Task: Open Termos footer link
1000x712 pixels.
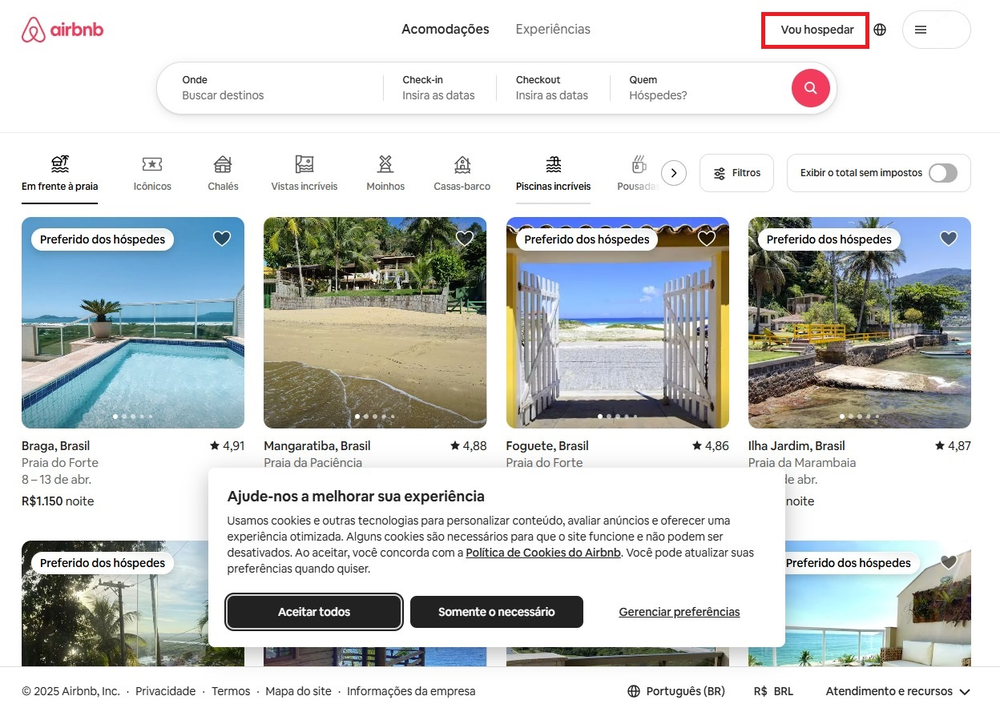Action: (x=231, y=691)
